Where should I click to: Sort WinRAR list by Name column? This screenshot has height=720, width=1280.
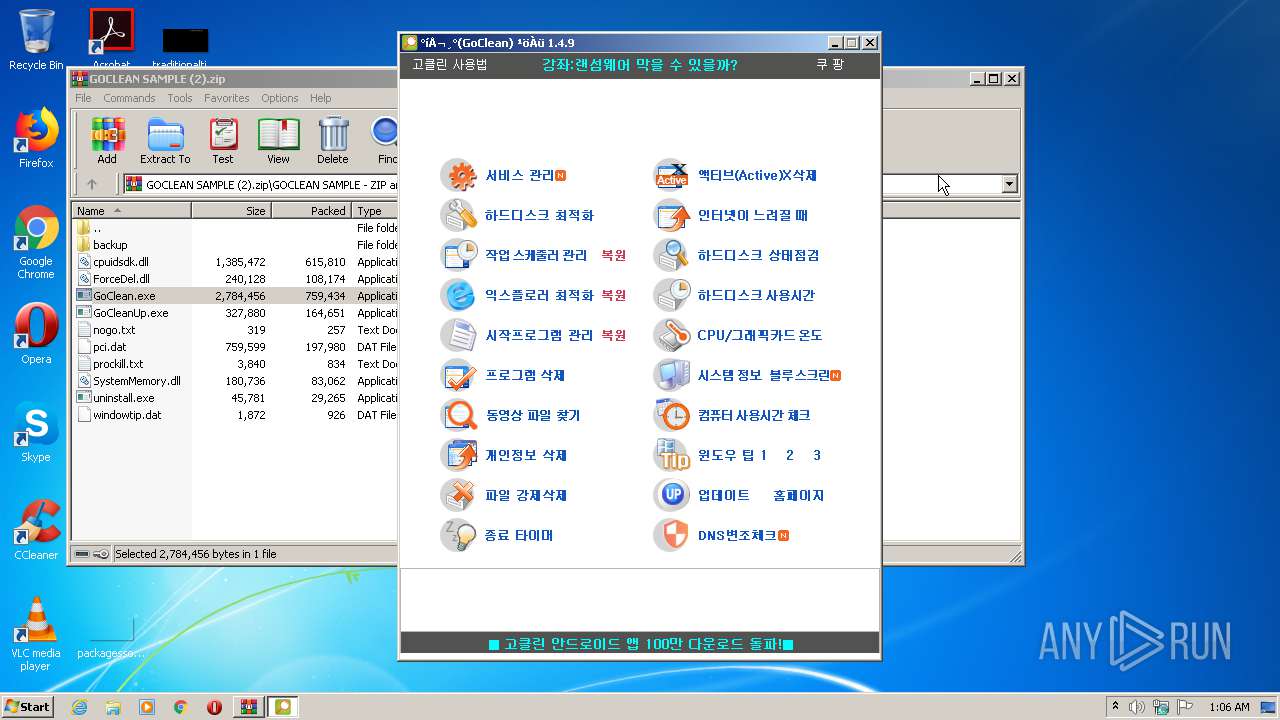[x=131, y=210]
